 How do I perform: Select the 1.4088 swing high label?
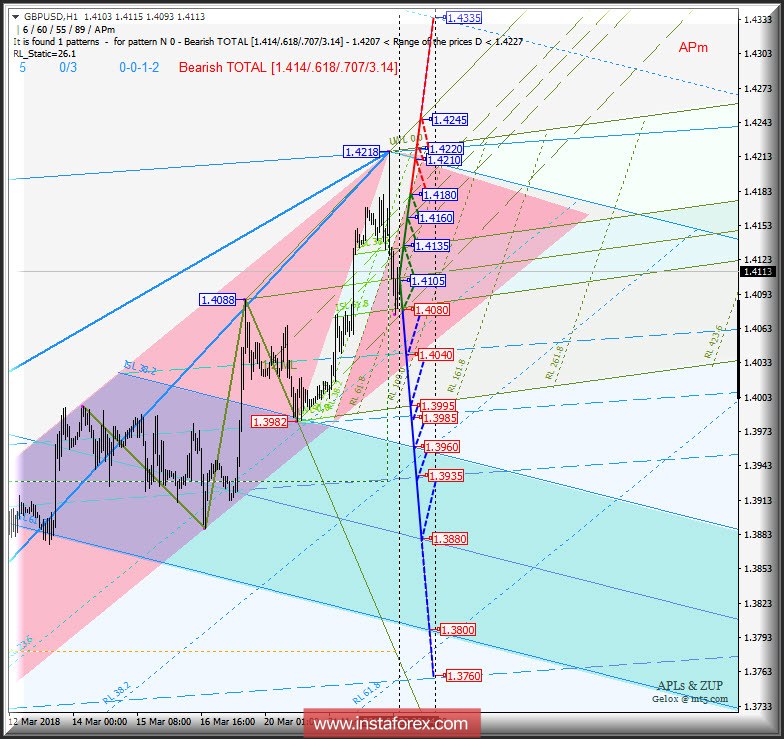coord(218,300)
